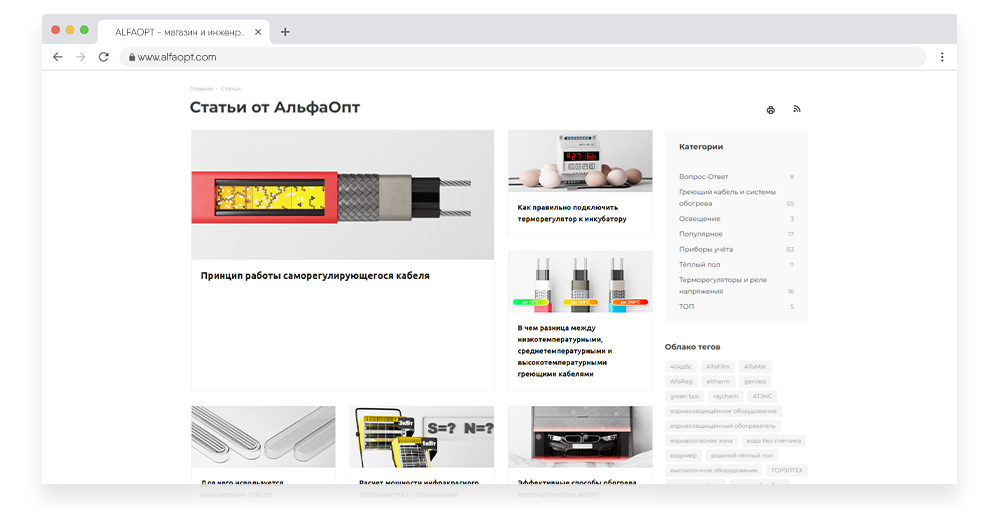Go back with browser back arrow

[57, 57]
